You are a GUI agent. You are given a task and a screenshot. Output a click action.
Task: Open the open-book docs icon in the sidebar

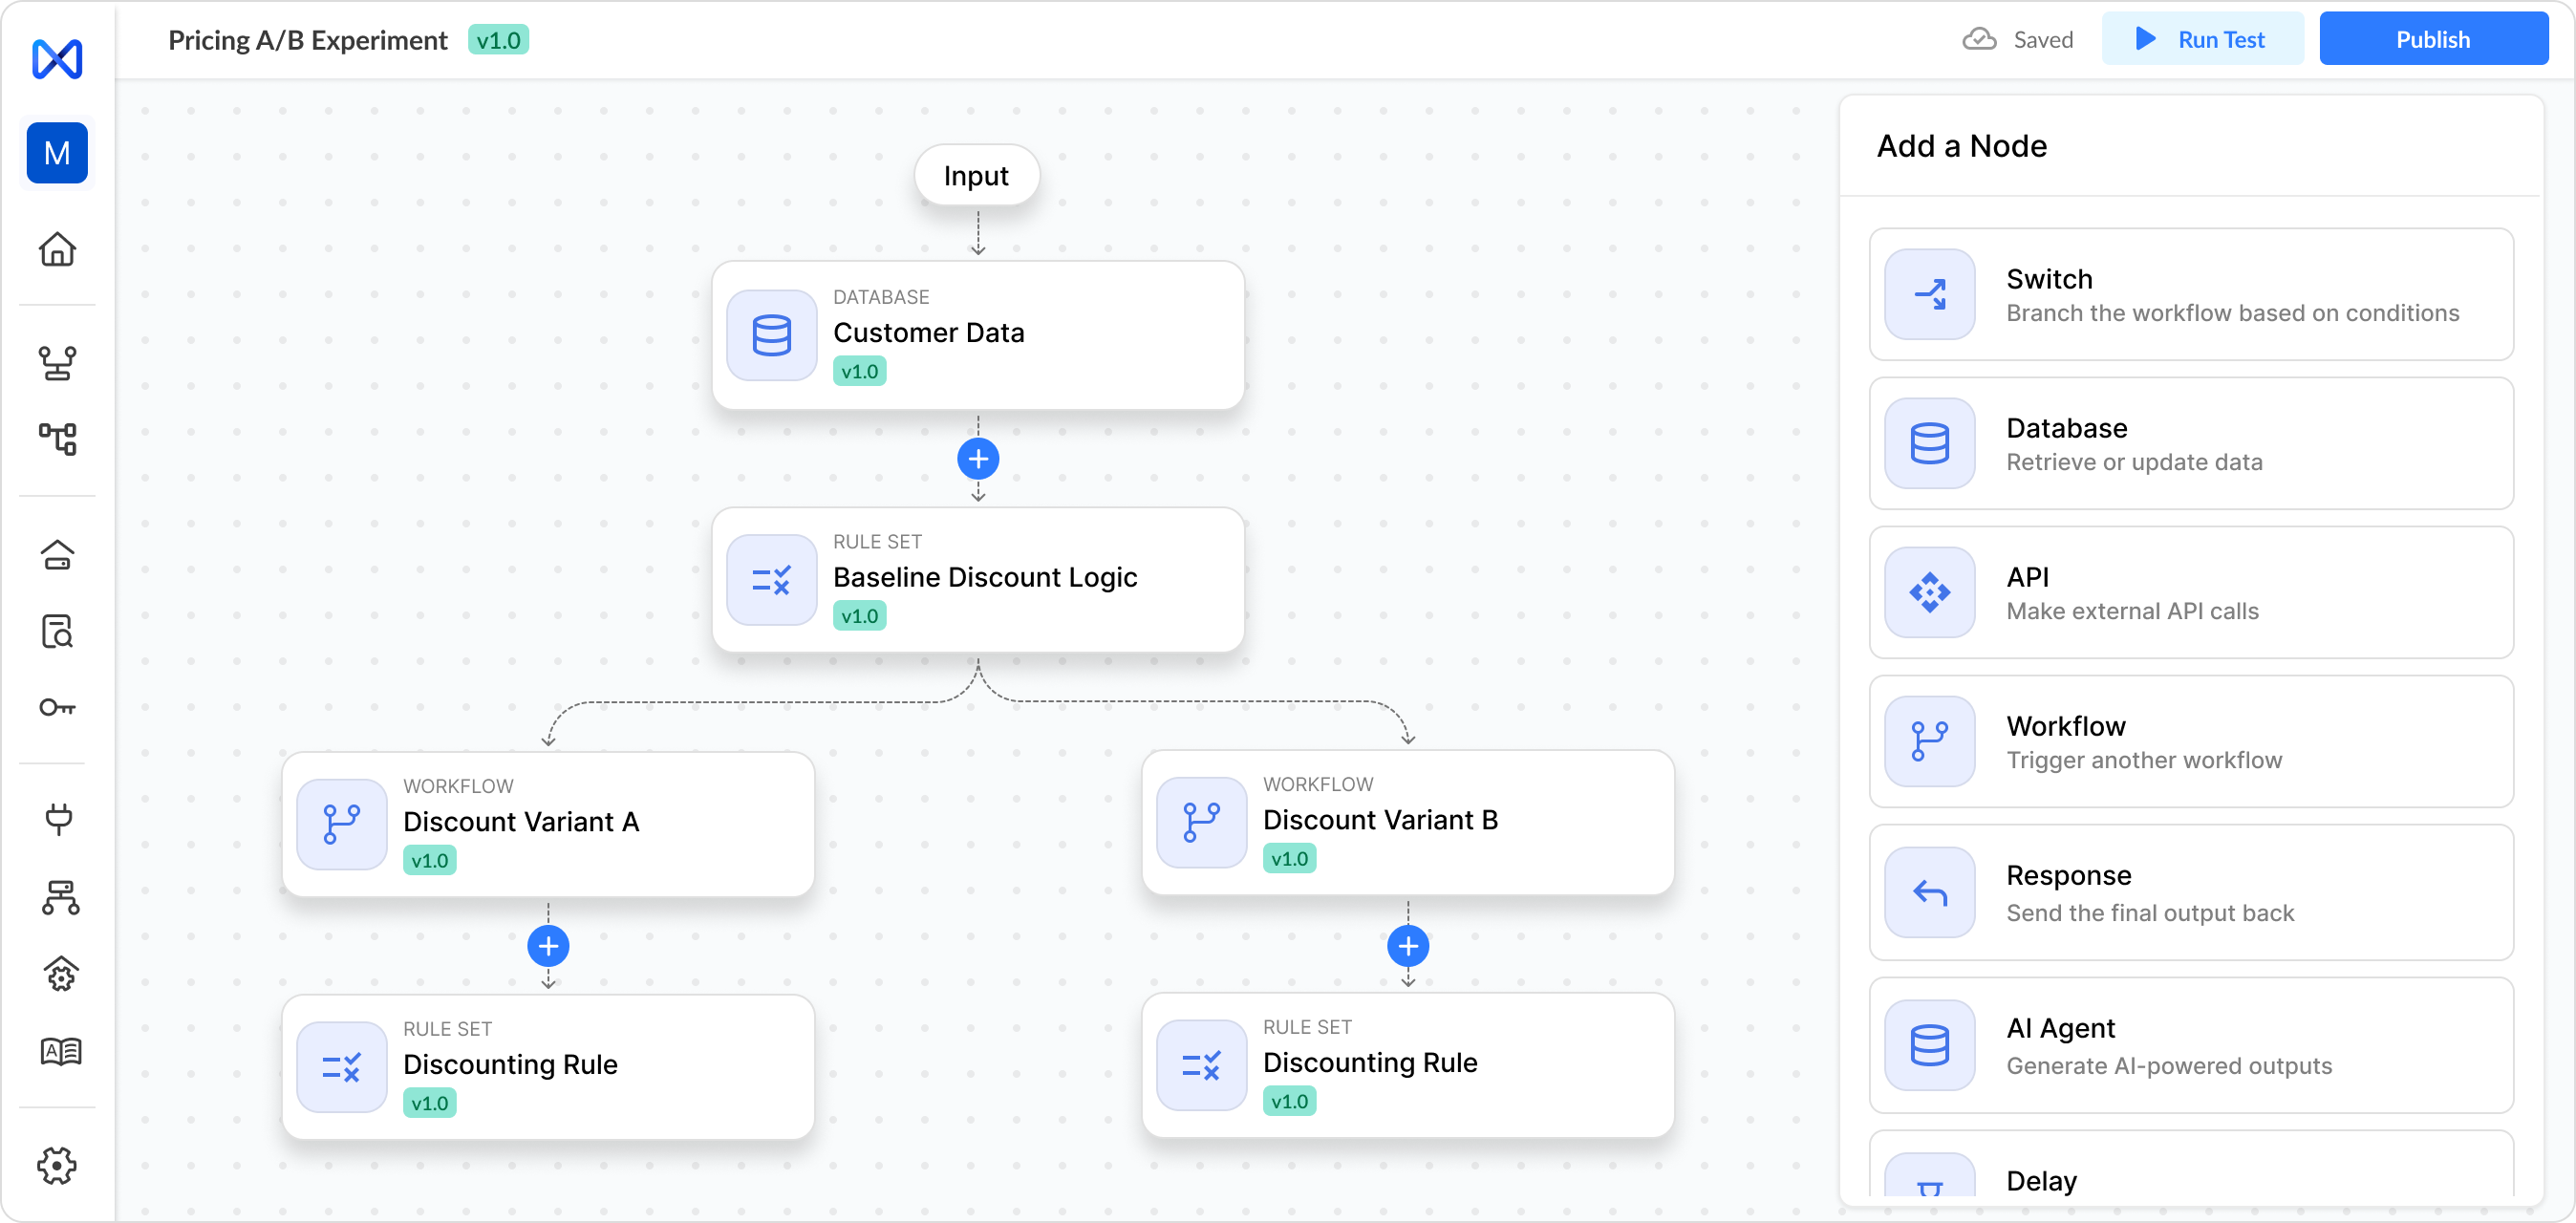coord(60,1051)
